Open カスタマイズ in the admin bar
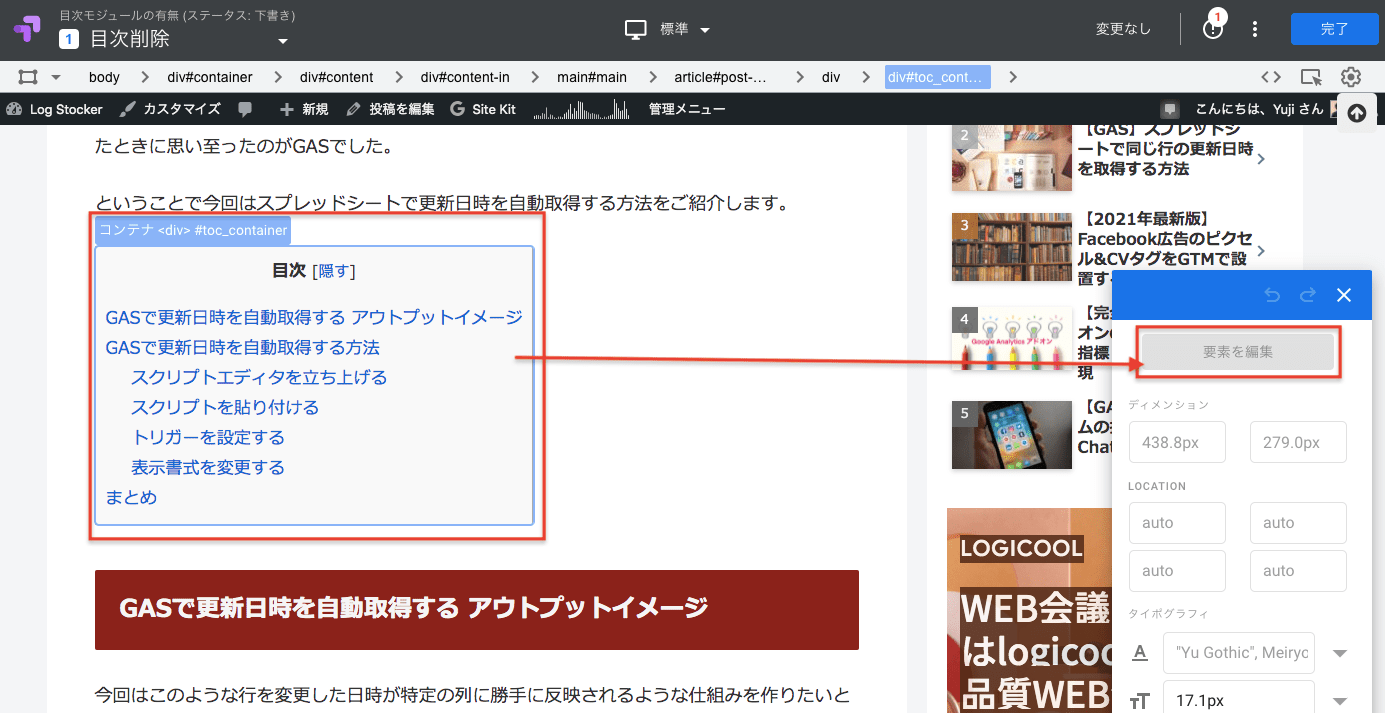 (x=170, y=109)
